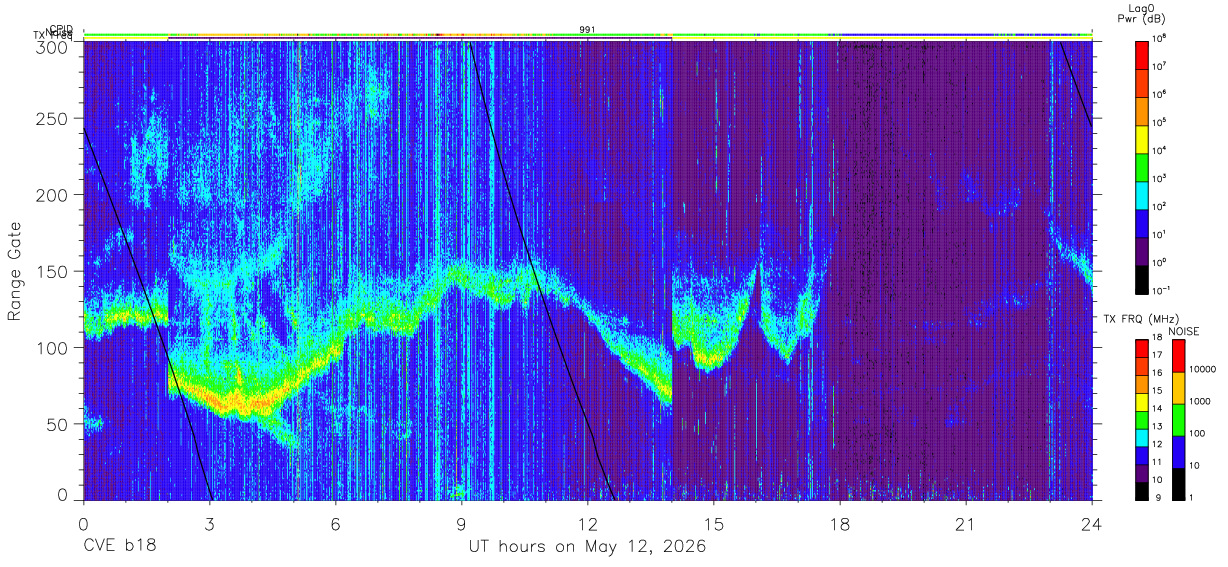
Task: Click '10000' label on NOISE colorbar
Action: point(1202,369)
